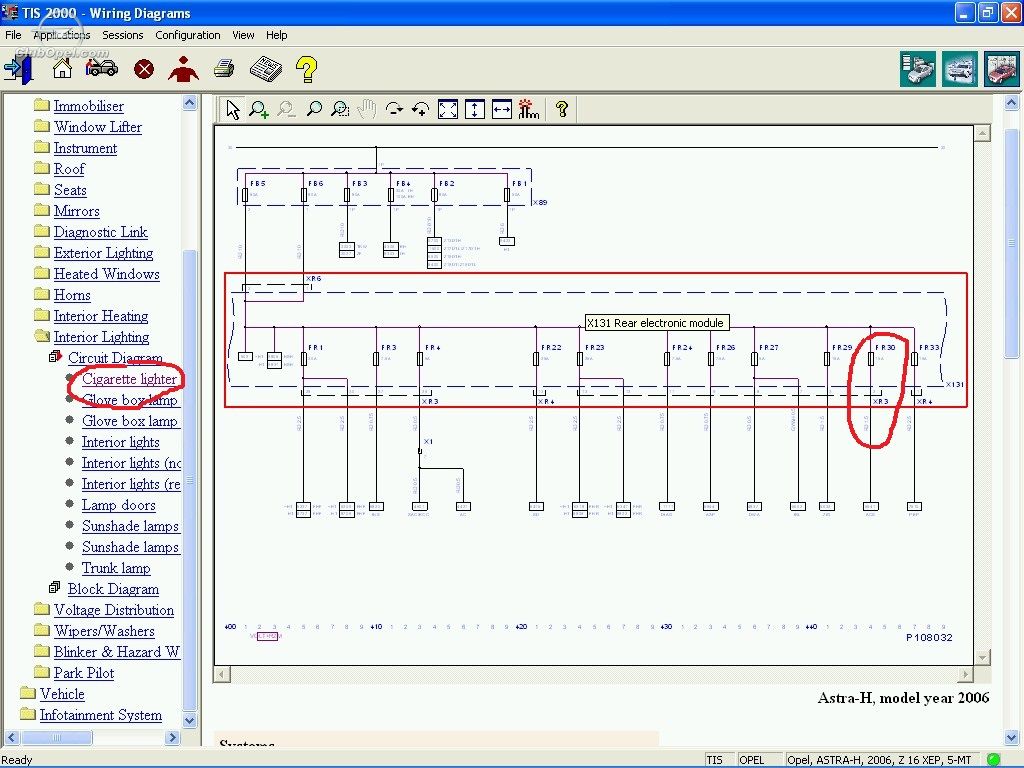
Task: Click diagram horizontal scroll left arrow
Action: click(x=222, y=674)
